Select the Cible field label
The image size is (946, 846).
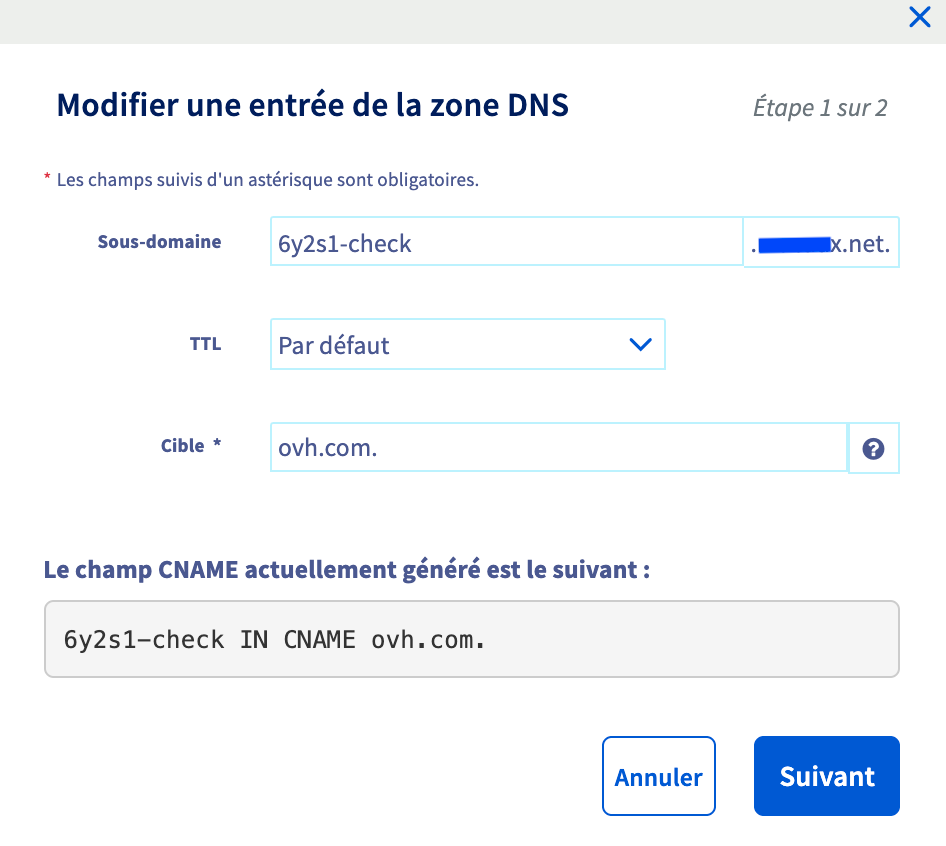click(182, 446)
